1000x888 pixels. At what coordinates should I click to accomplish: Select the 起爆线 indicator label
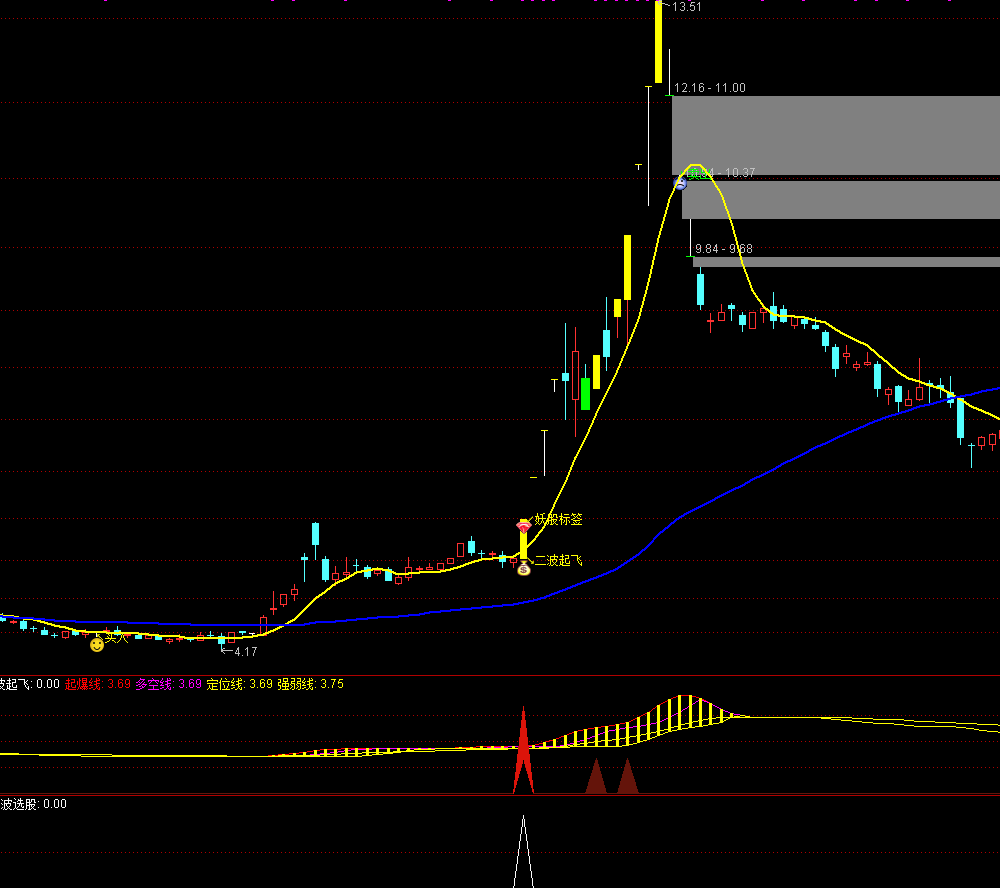click(84, 684)
